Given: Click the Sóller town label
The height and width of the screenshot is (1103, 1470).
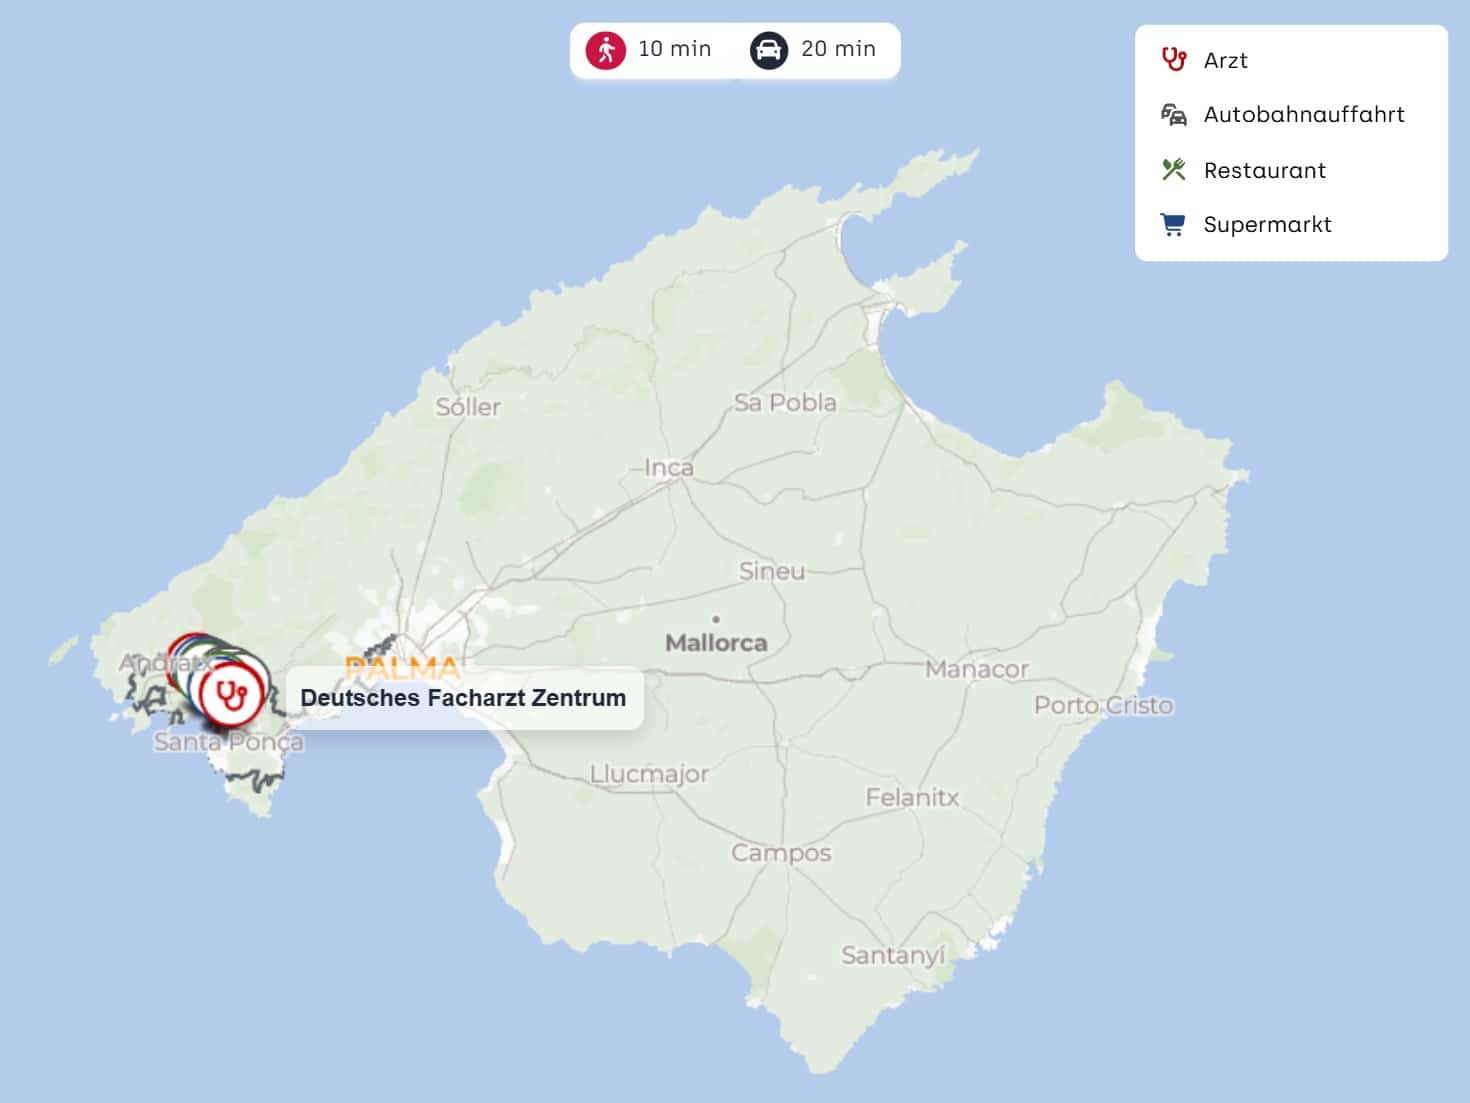Looking at the screenshot, I should click(468, 407).
